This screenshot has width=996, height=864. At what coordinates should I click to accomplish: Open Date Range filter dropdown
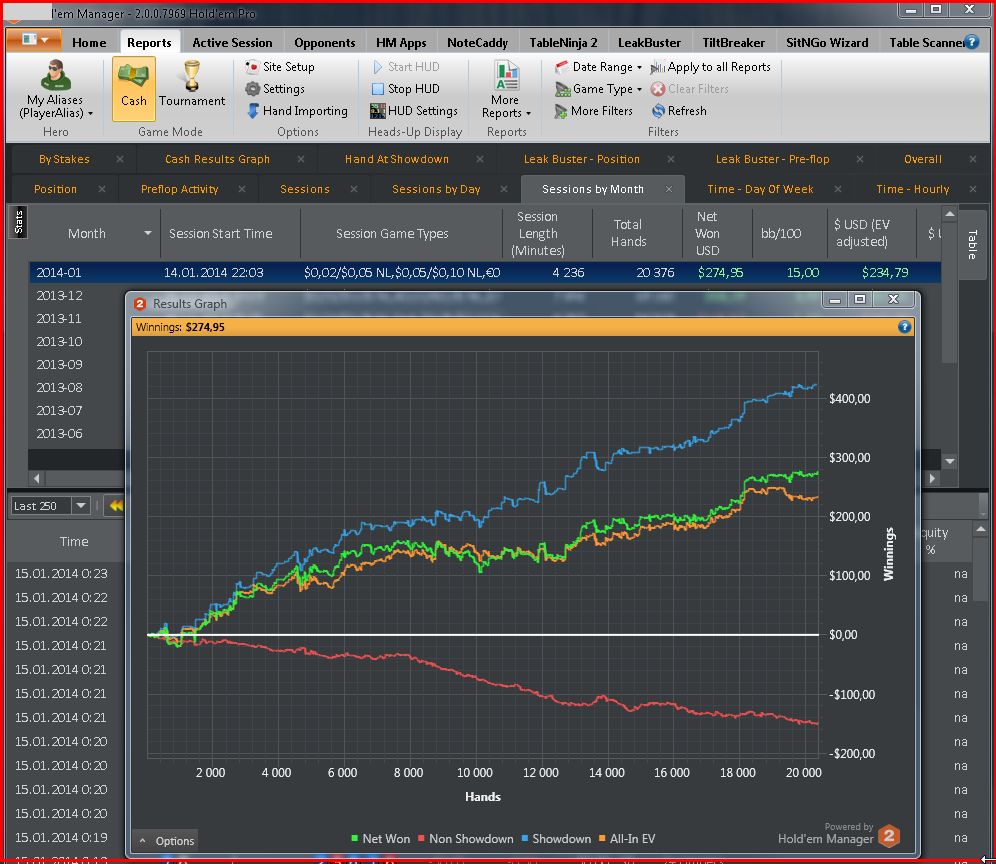[x=598, y=67]
